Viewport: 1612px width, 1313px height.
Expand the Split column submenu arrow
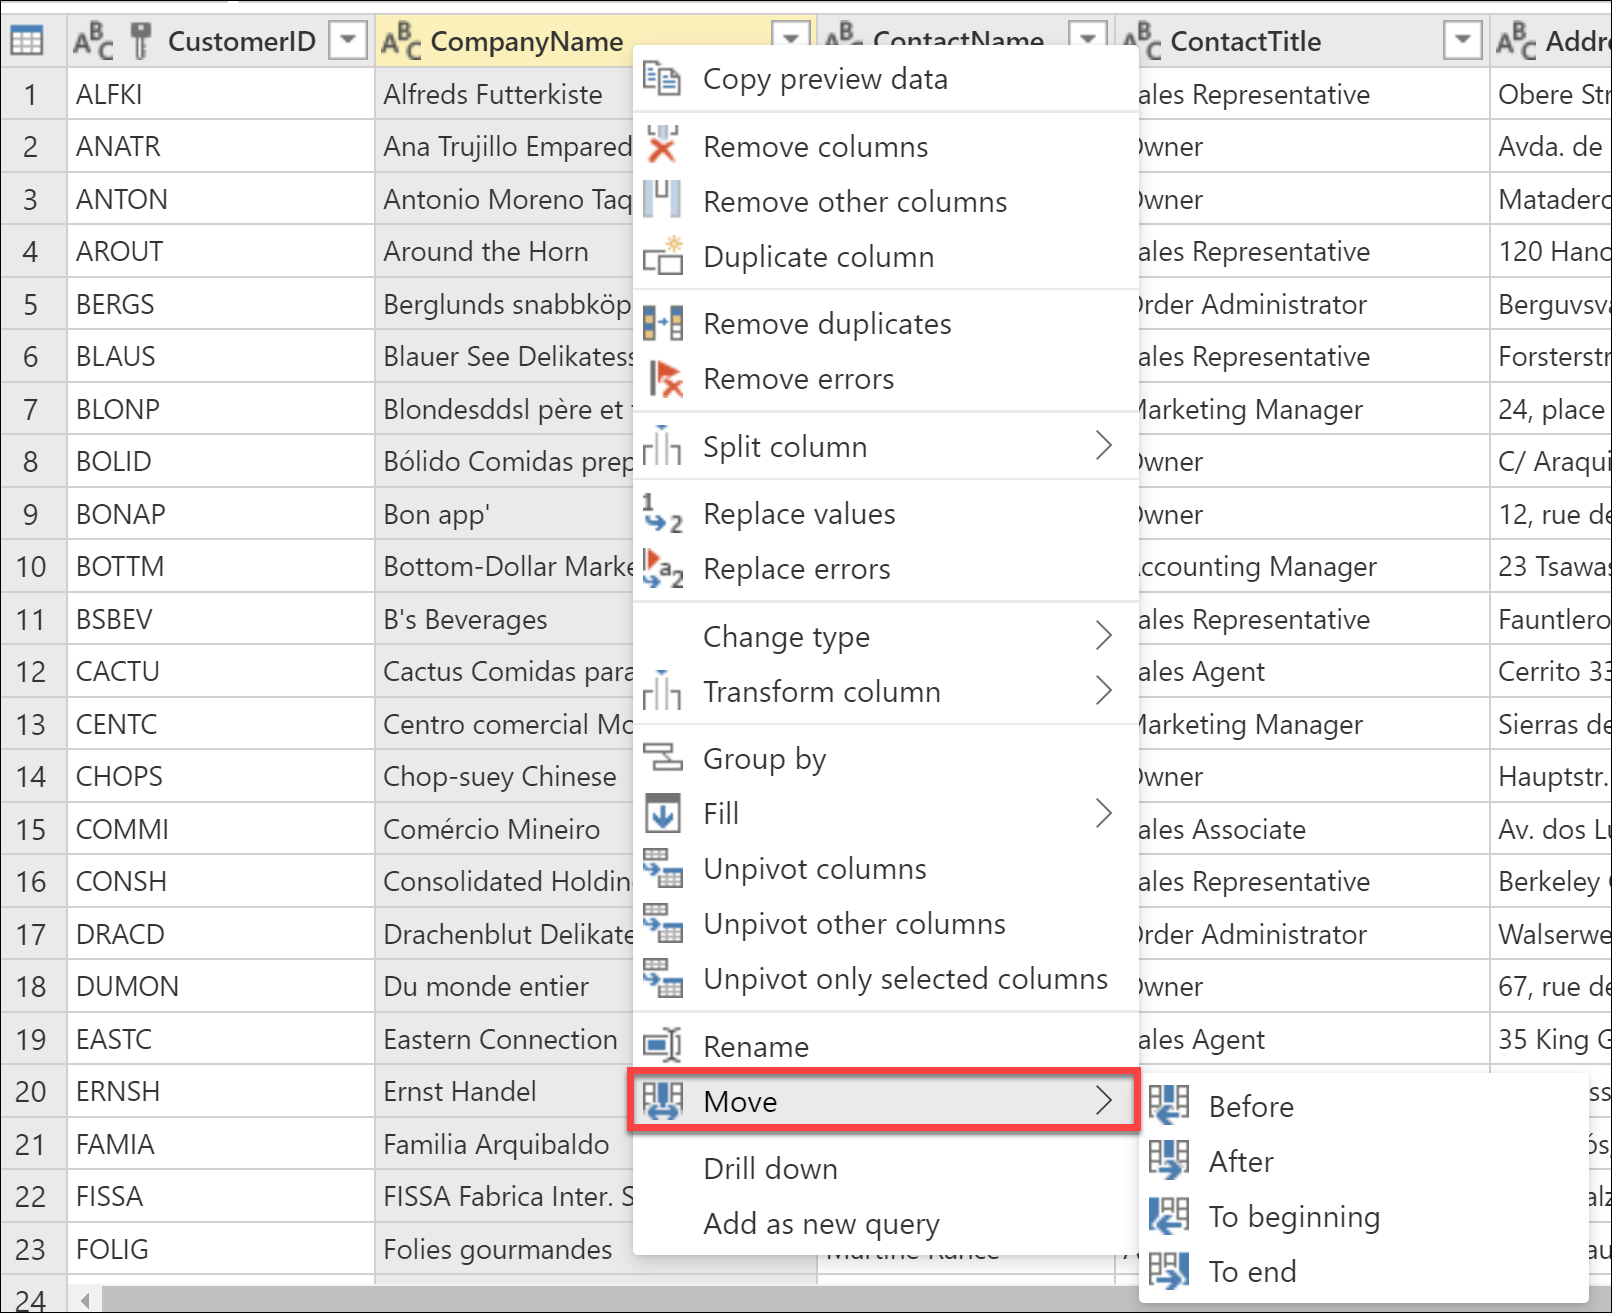pos(1103,446)
